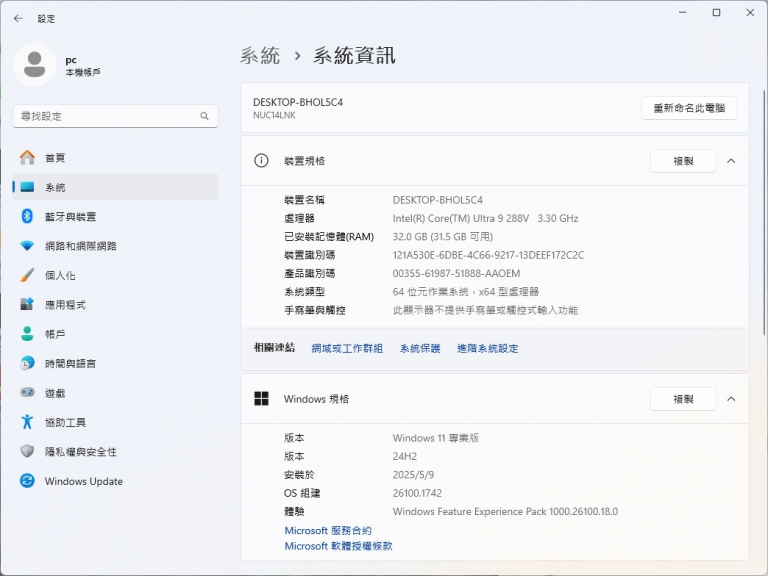Click the OS build value 26100.1742
The image size is (768, 576).
click(417, 493)
